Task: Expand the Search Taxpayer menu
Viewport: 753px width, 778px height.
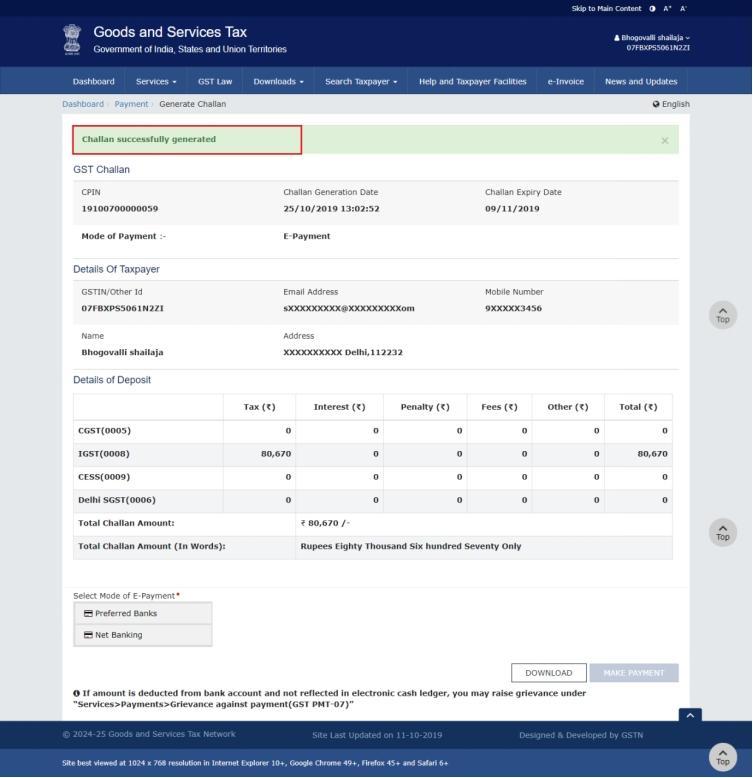Action: [x=361, y=81]
